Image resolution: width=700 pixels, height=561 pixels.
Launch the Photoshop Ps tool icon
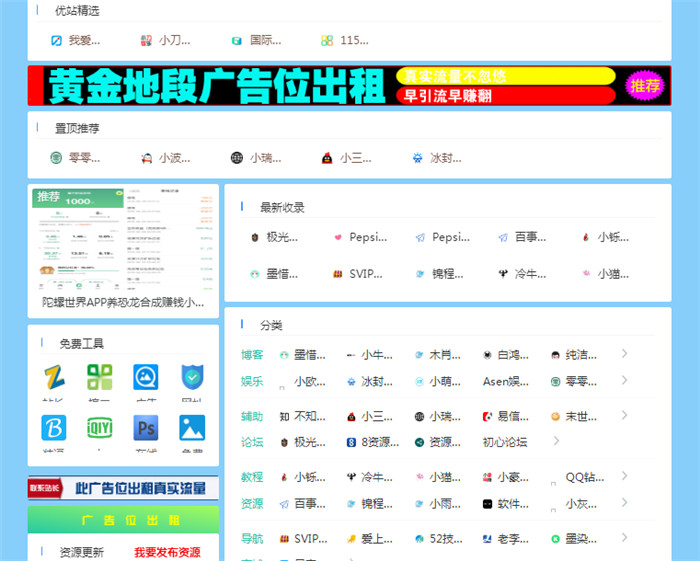[x=146, y=428]
